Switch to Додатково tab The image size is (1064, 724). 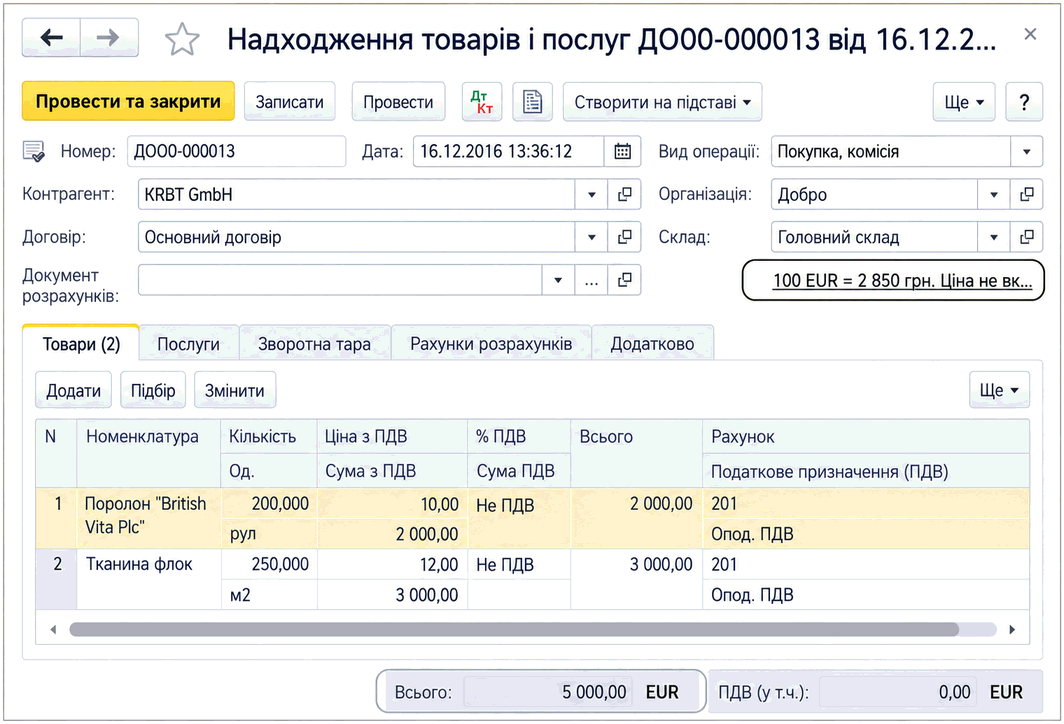tap(652, 344)
